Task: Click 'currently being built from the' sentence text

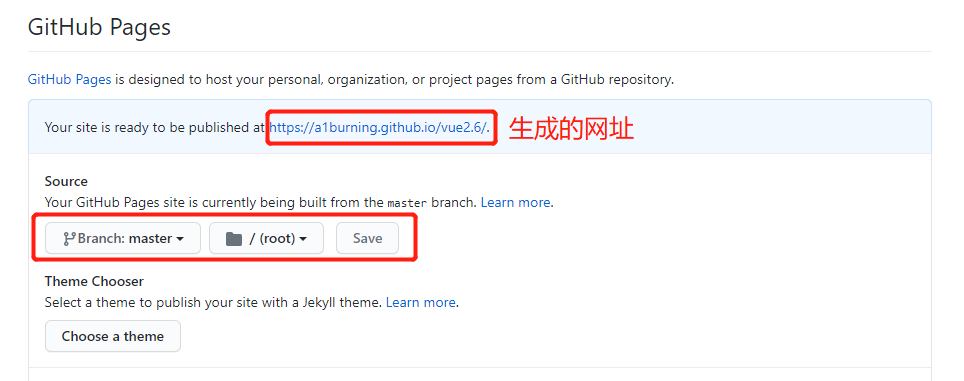Action: [x=288, y=202]
